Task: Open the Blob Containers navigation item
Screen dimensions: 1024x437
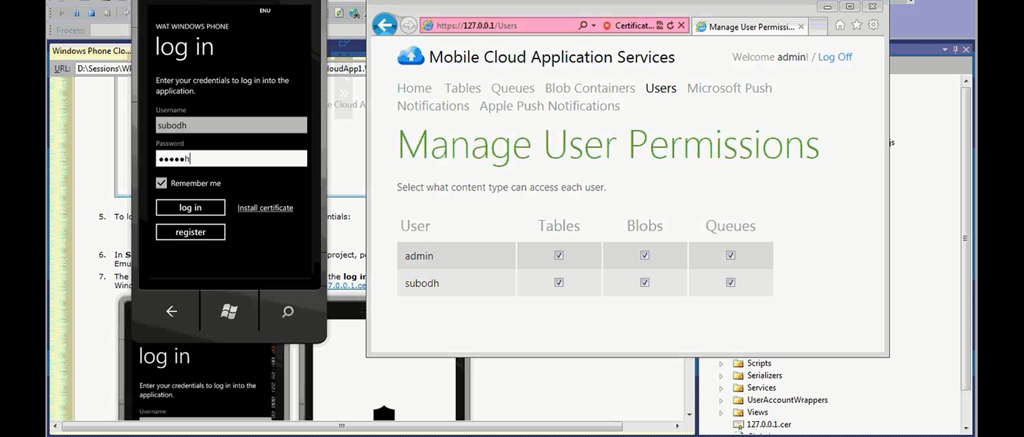Action: pos(590,88)
